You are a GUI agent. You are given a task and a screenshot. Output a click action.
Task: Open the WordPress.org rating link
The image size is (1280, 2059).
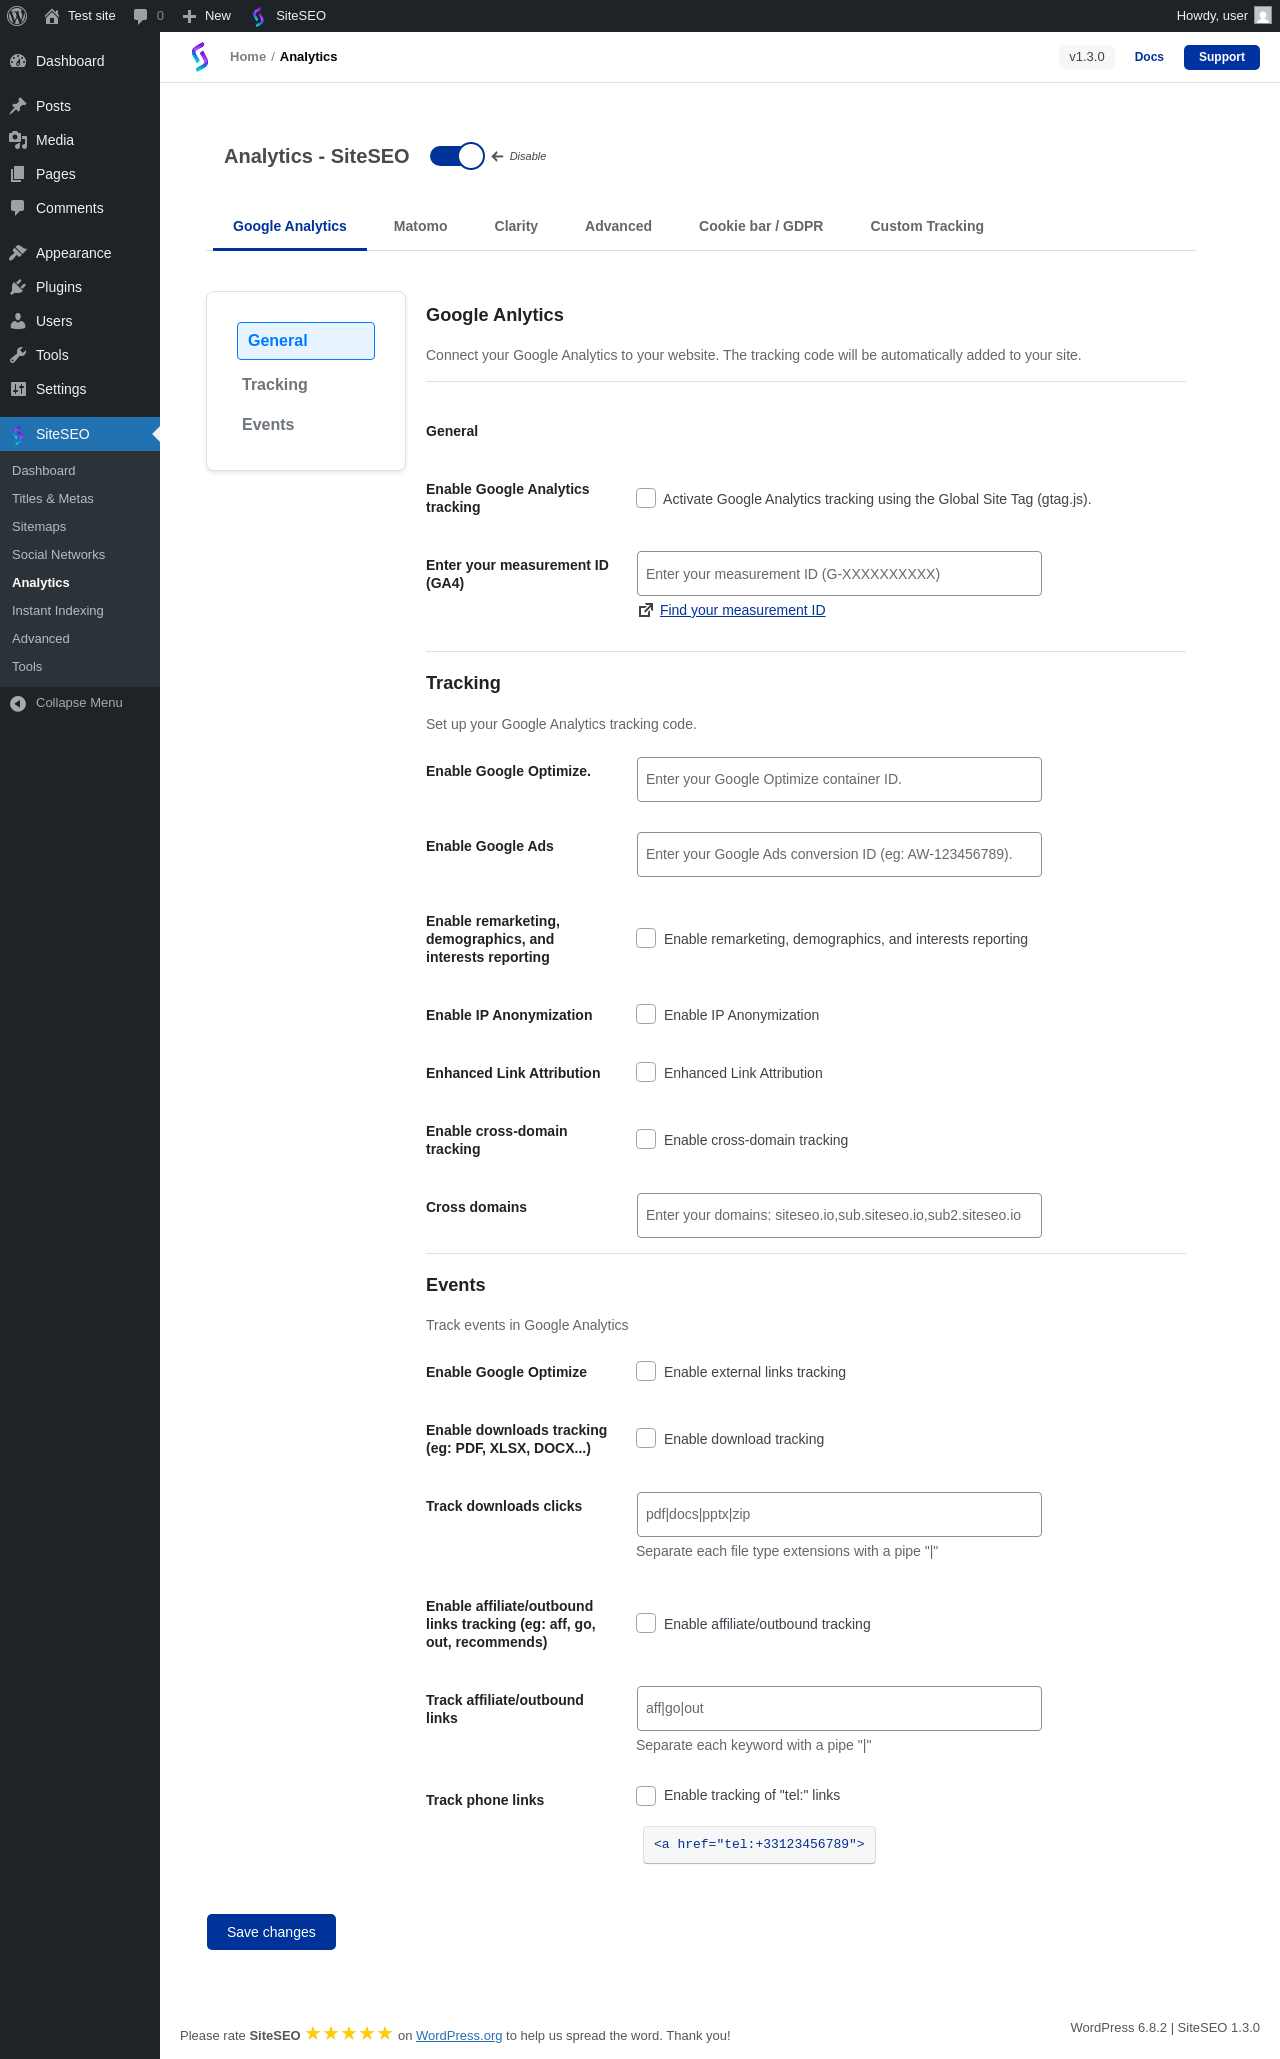coord(459,2035)
